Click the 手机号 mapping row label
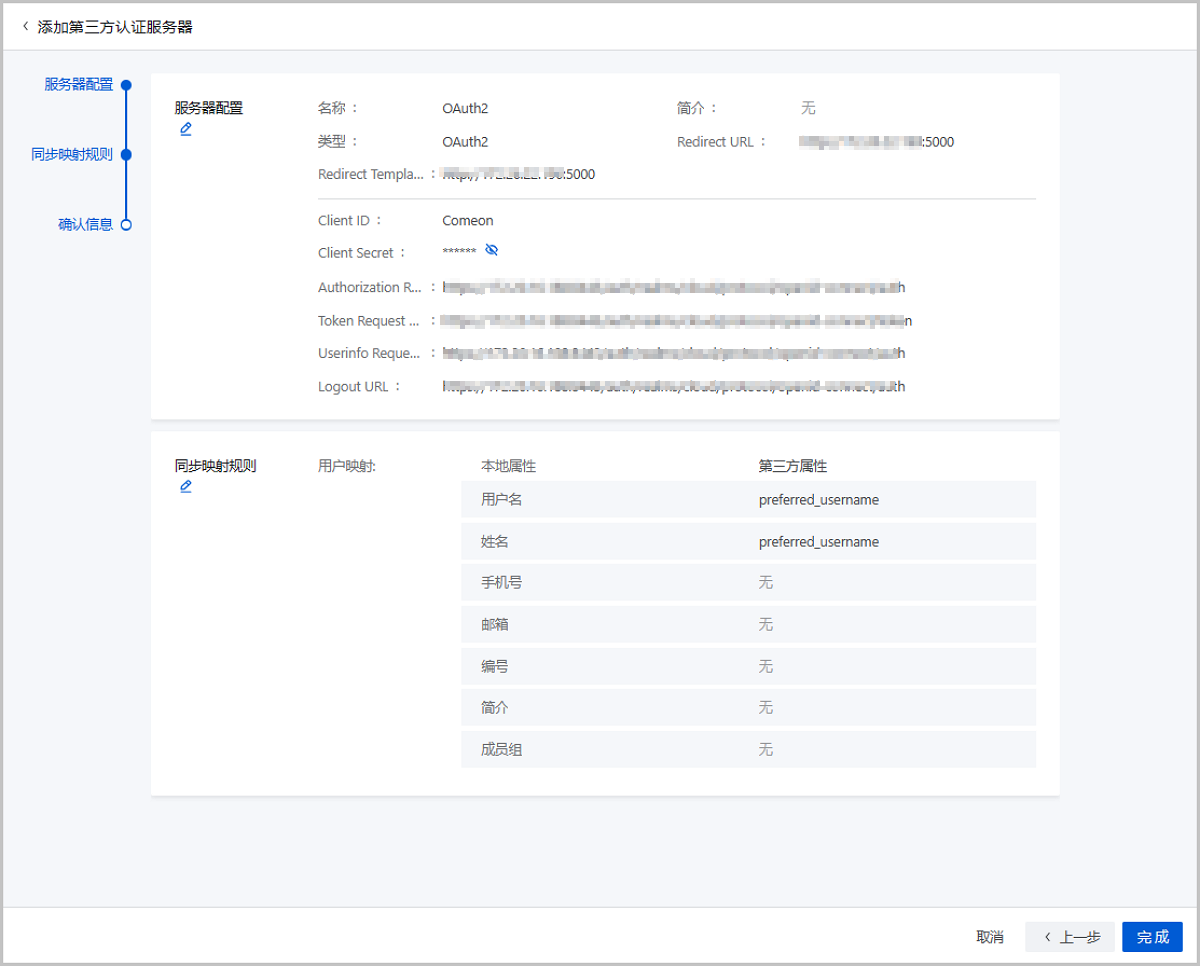The height and width of the screenshot is (966, 1200). click(501, 582)
